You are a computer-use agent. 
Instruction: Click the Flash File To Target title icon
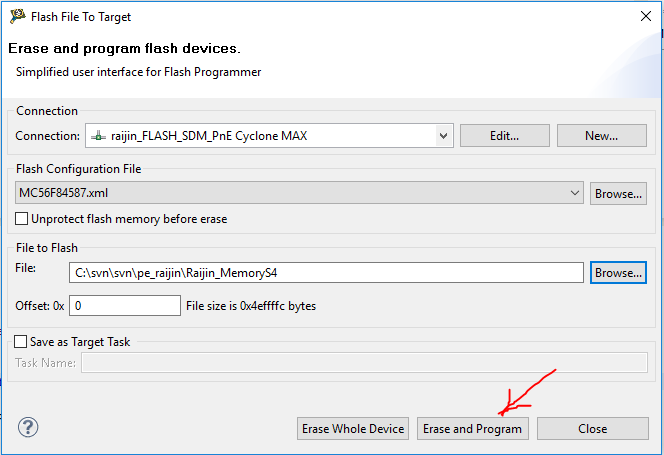pos(19,16)
